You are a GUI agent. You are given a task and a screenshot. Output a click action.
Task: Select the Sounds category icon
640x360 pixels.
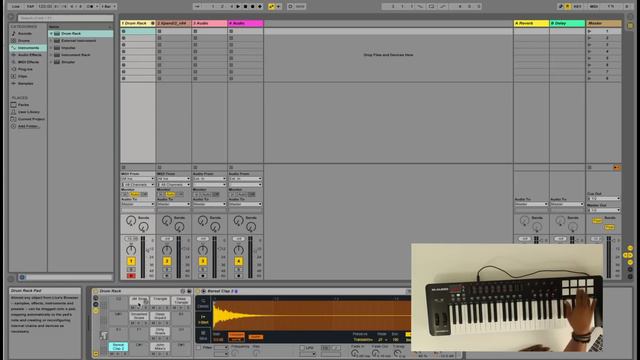tap(13, 33)
